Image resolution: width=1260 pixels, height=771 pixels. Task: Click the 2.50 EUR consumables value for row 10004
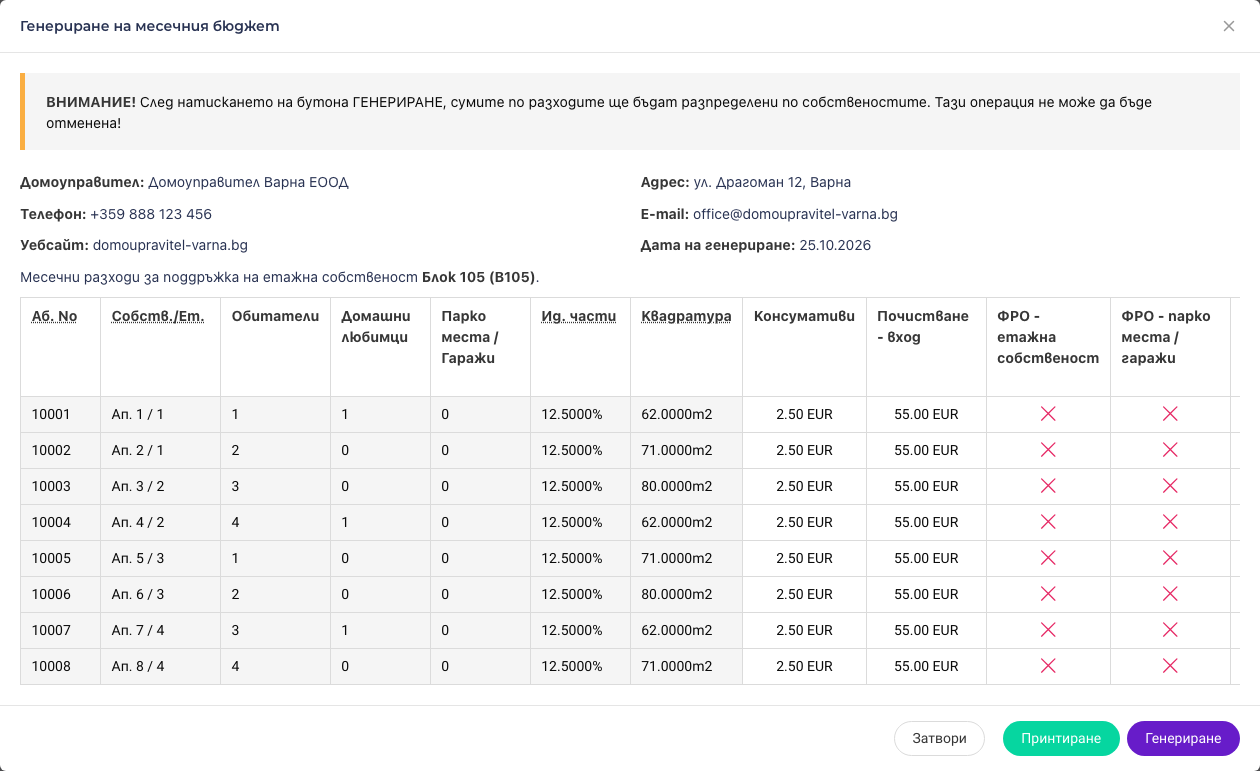(804, 522)
